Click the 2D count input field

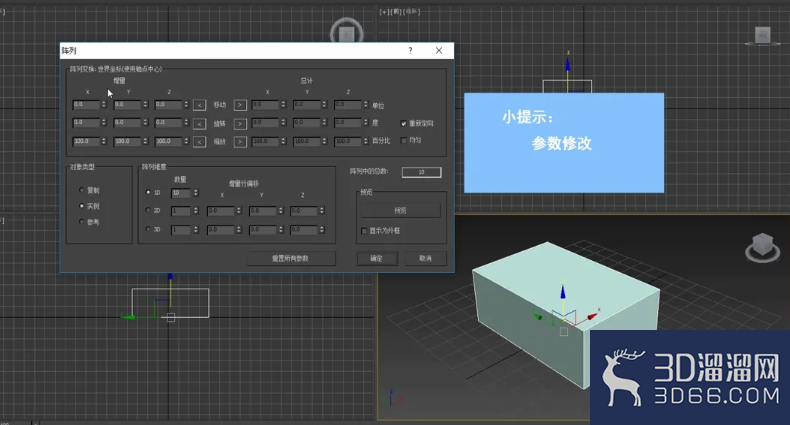click(181, 211)
